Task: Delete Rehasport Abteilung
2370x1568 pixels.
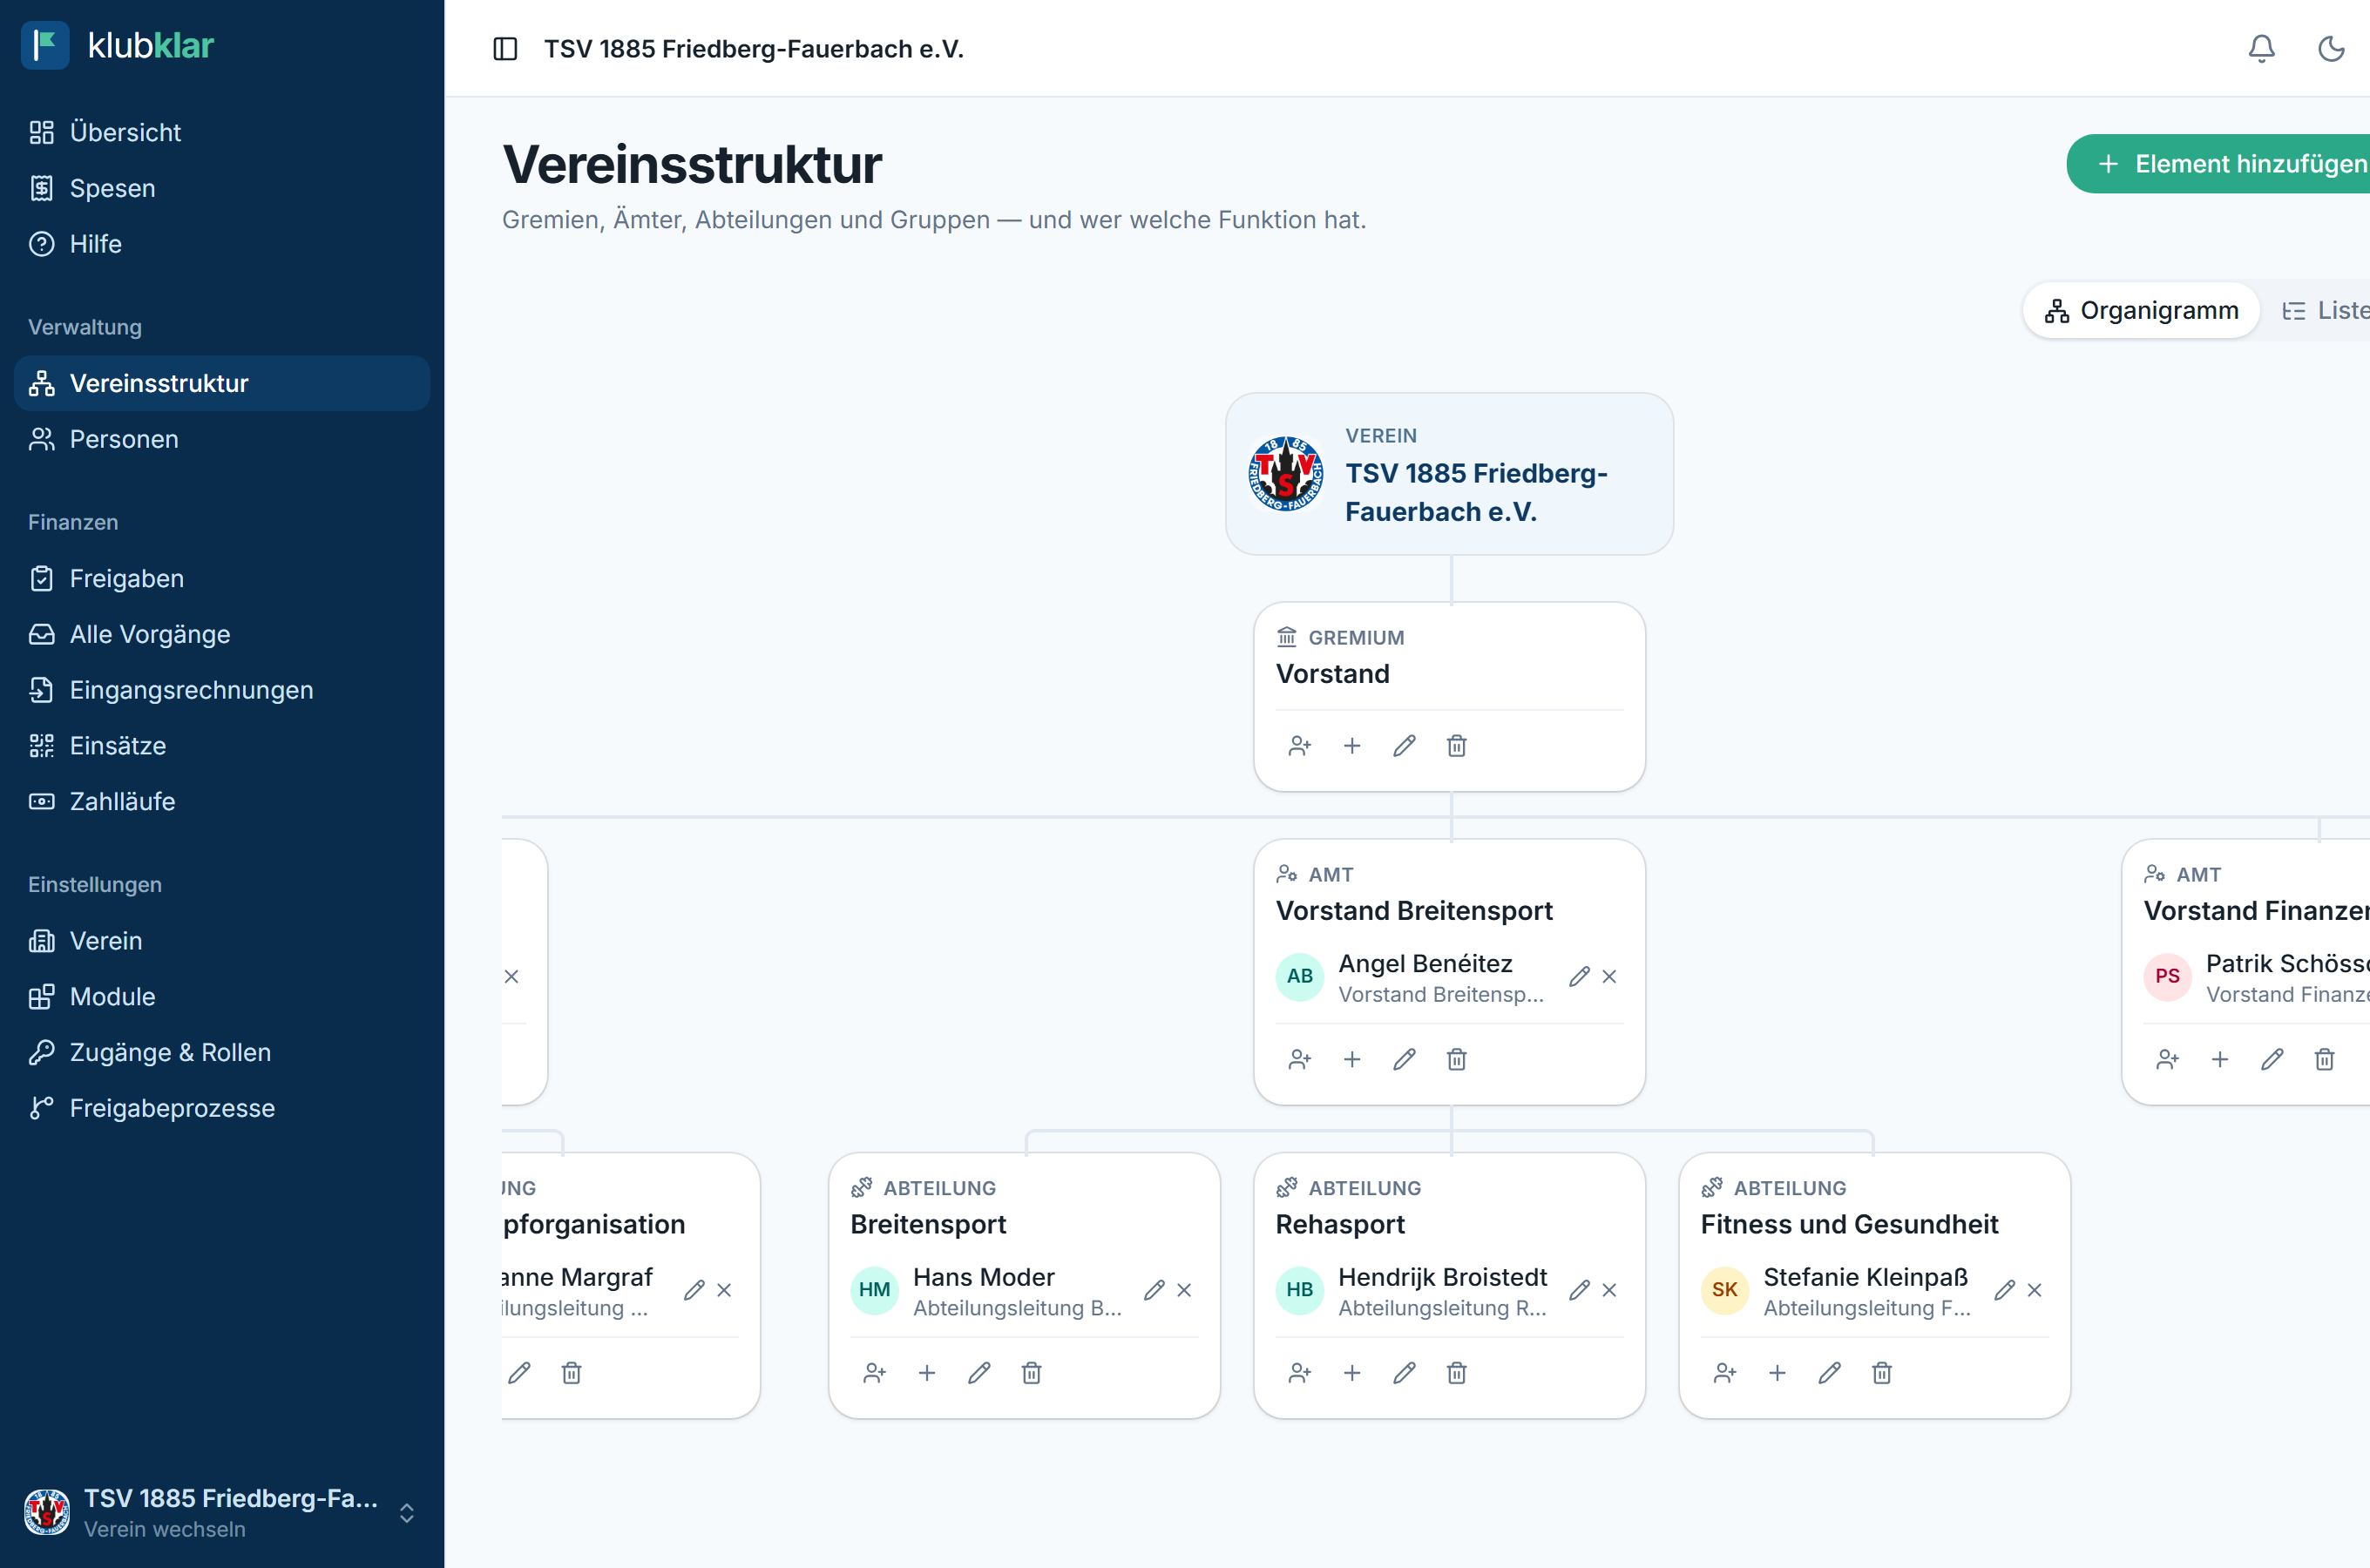Action: [x=1456, y=1374]
